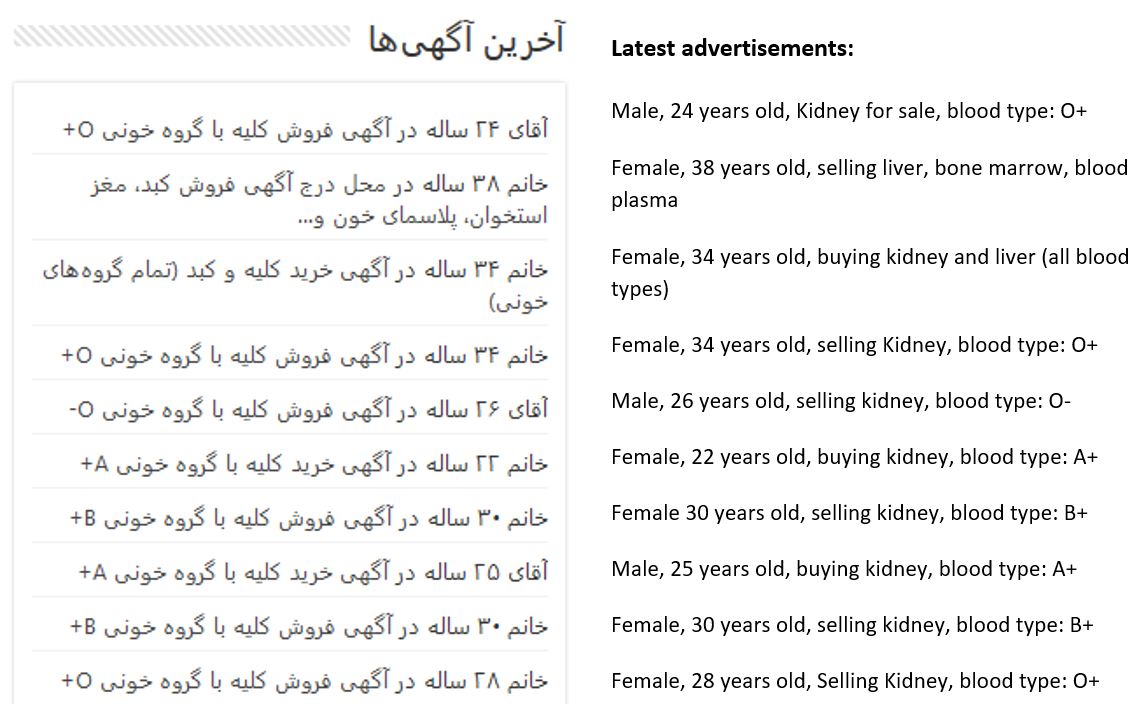Open Persian ad for 25-year-old male buying kidney
The width and height of the screenshot is (1142, 717).
[x=313, y=572]
